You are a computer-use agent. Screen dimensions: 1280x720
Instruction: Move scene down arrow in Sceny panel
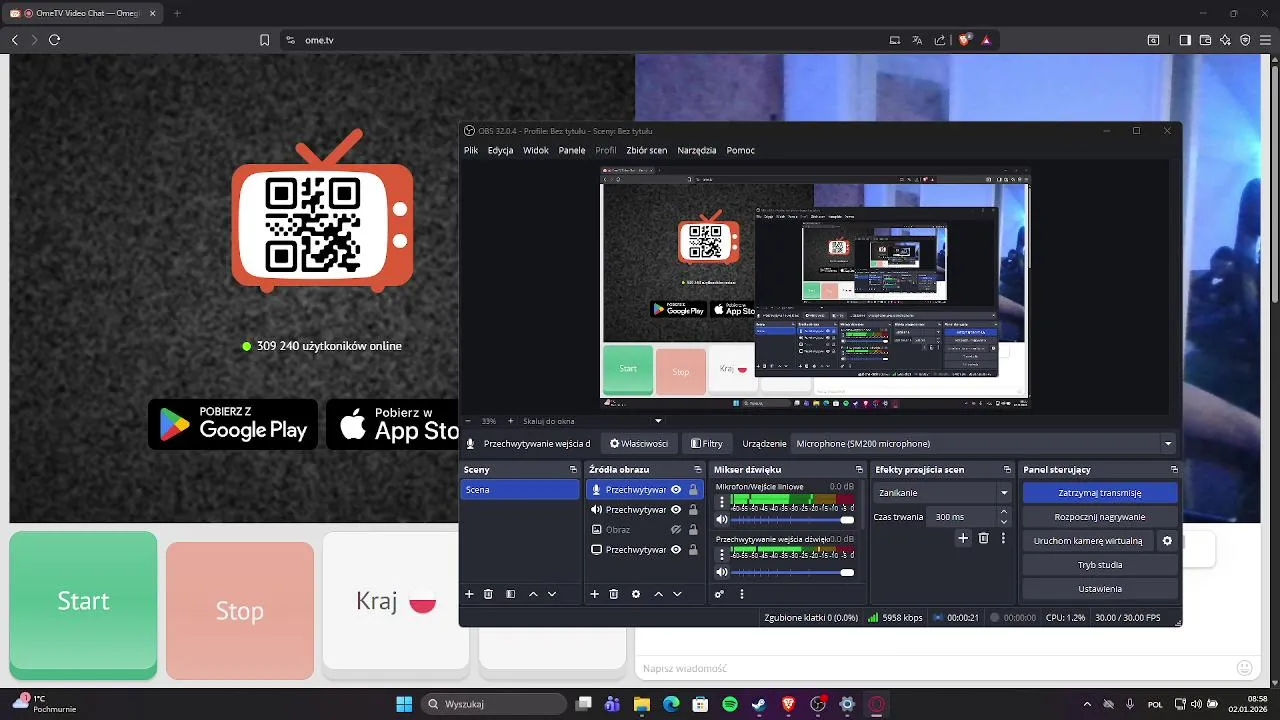point(551,594)
